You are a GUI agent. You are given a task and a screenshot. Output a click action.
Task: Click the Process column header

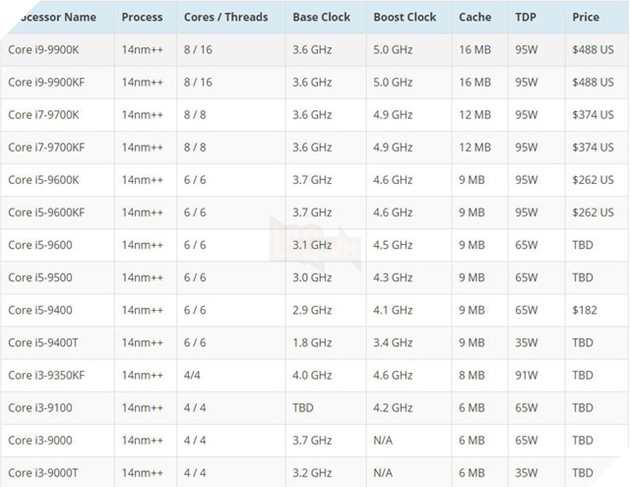(142, 17)
